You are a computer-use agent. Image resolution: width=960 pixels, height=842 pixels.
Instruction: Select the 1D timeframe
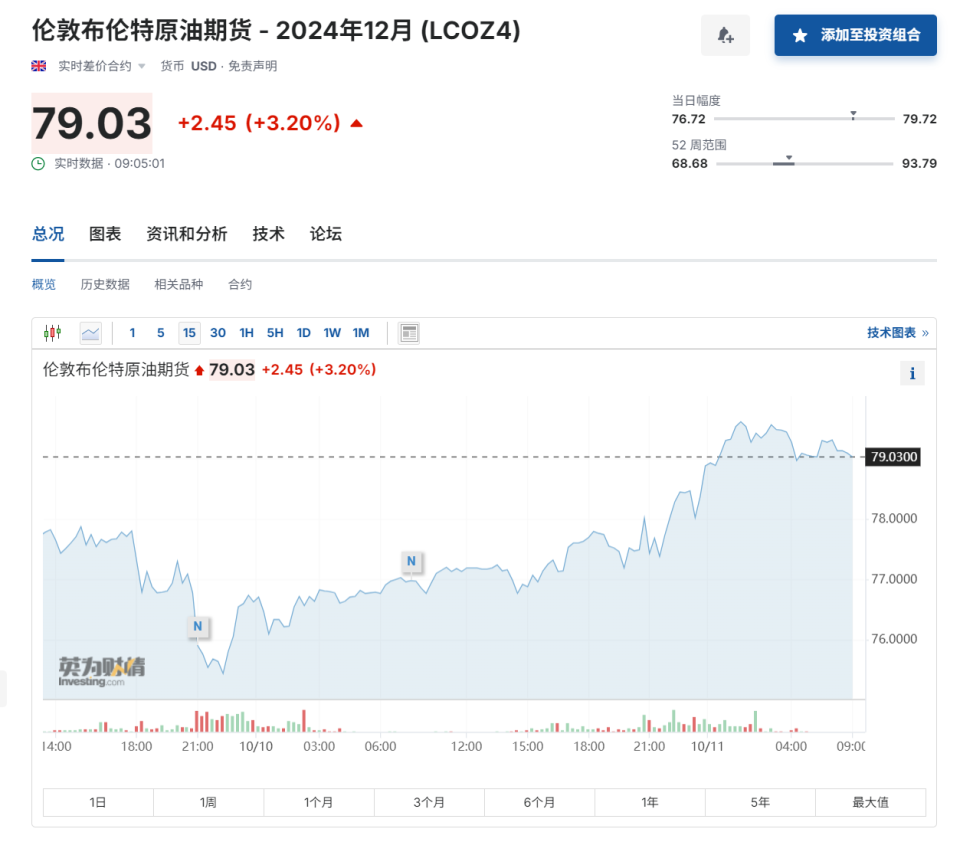[x=304, y=332]
